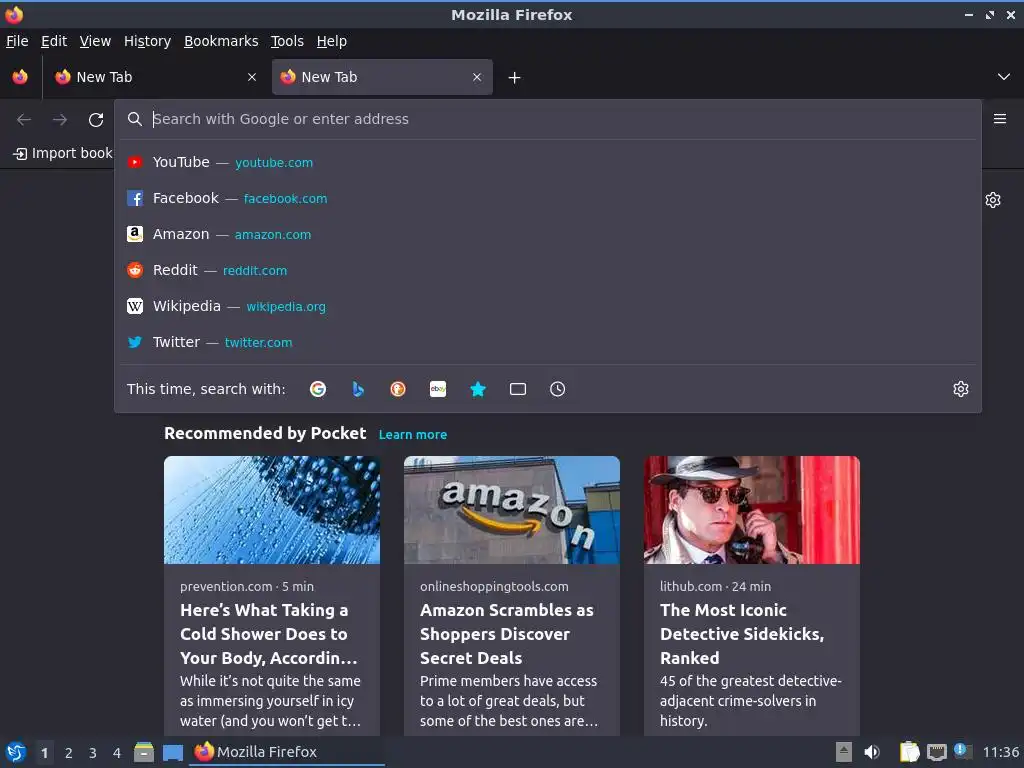
Task: Search bookmarks using the star icon
Action: click(x=478, y=389)
